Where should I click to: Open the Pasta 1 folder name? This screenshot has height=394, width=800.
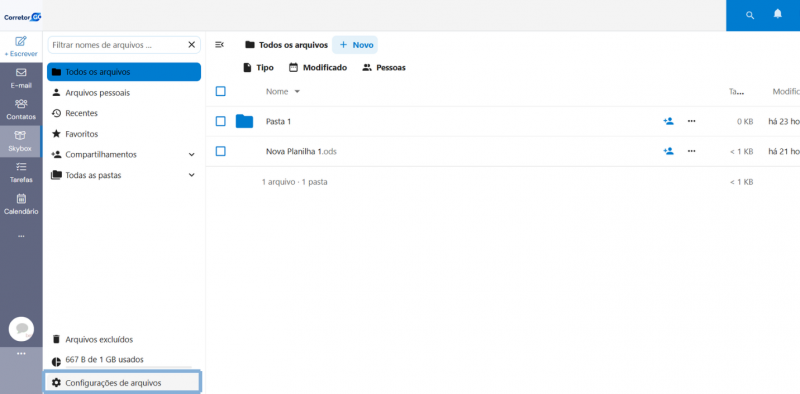pyautogui.click(x=279, y=121)
